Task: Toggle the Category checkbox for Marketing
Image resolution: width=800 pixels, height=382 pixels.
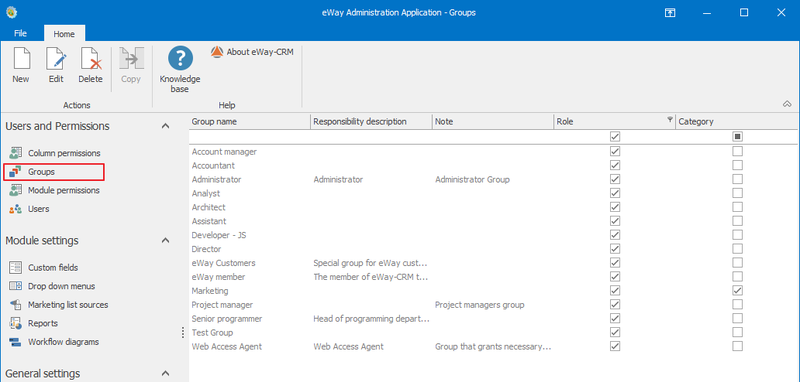Action: [737, 290]
